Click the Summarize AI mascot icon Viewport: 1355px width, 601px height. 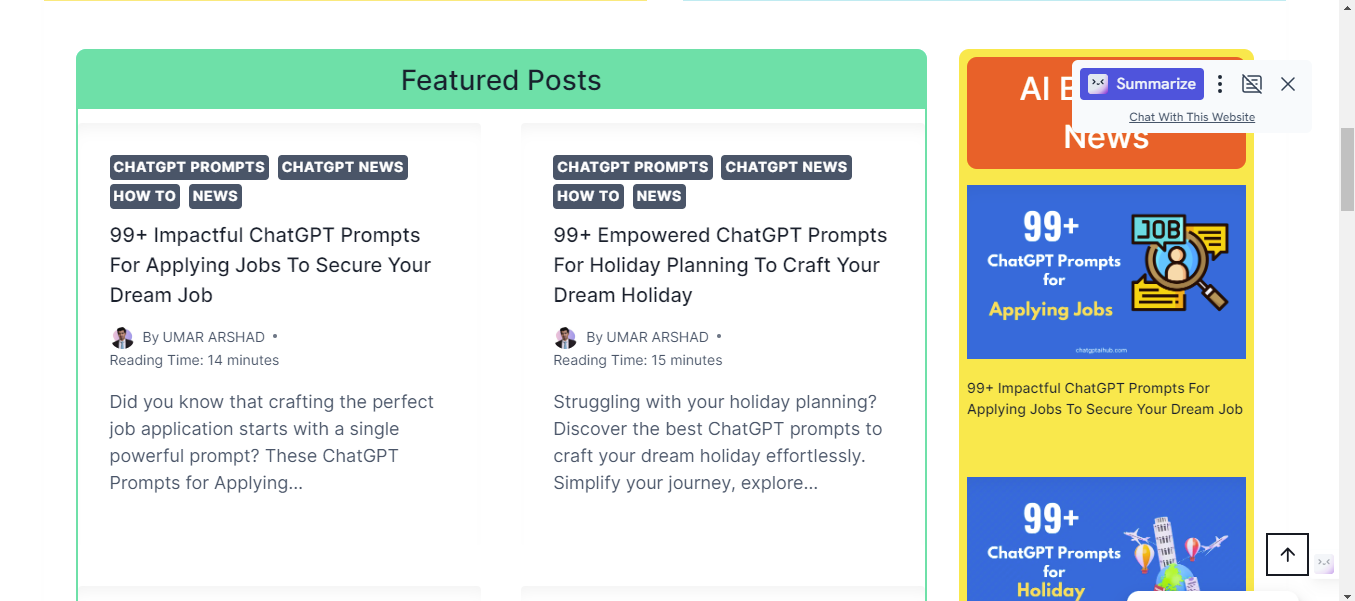click(x=1099, y=84)
